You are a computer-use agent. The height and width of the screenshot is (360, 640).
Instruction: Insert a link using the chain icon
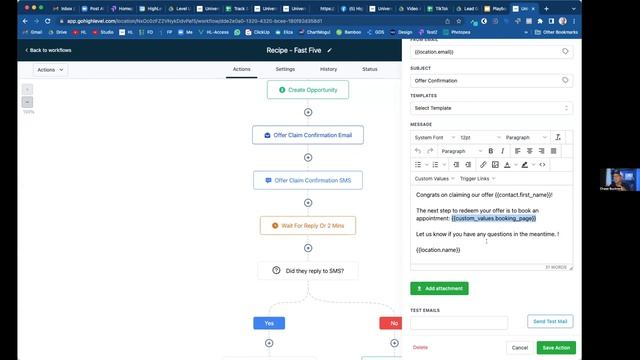483,164
